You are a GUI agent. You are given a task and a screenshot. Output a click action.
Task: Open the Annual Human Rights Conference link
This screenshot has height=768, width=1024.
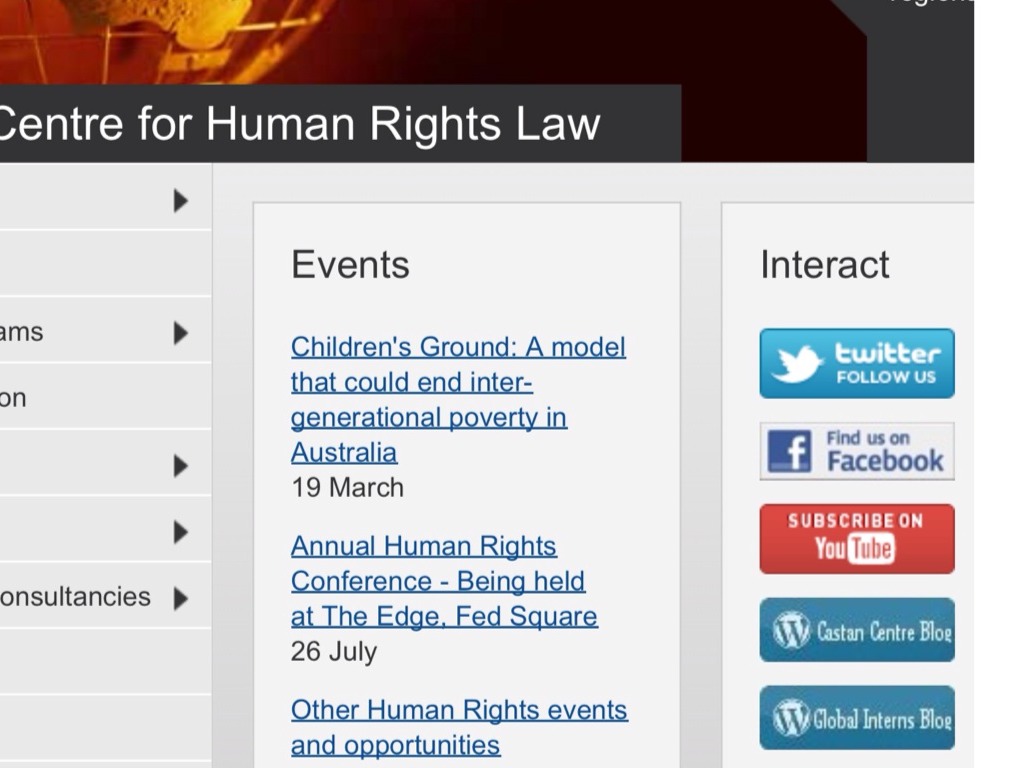(443, 581)
